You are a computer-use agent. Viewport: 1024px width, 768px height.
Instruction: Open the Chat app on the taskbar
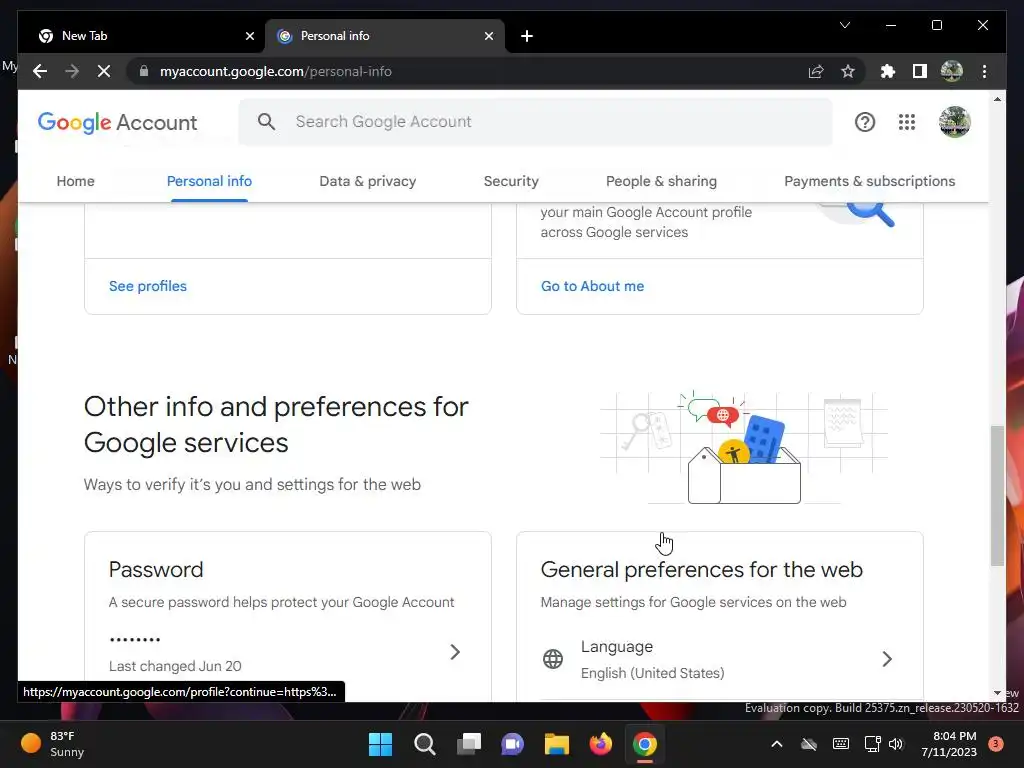click(x=513, y=744)
